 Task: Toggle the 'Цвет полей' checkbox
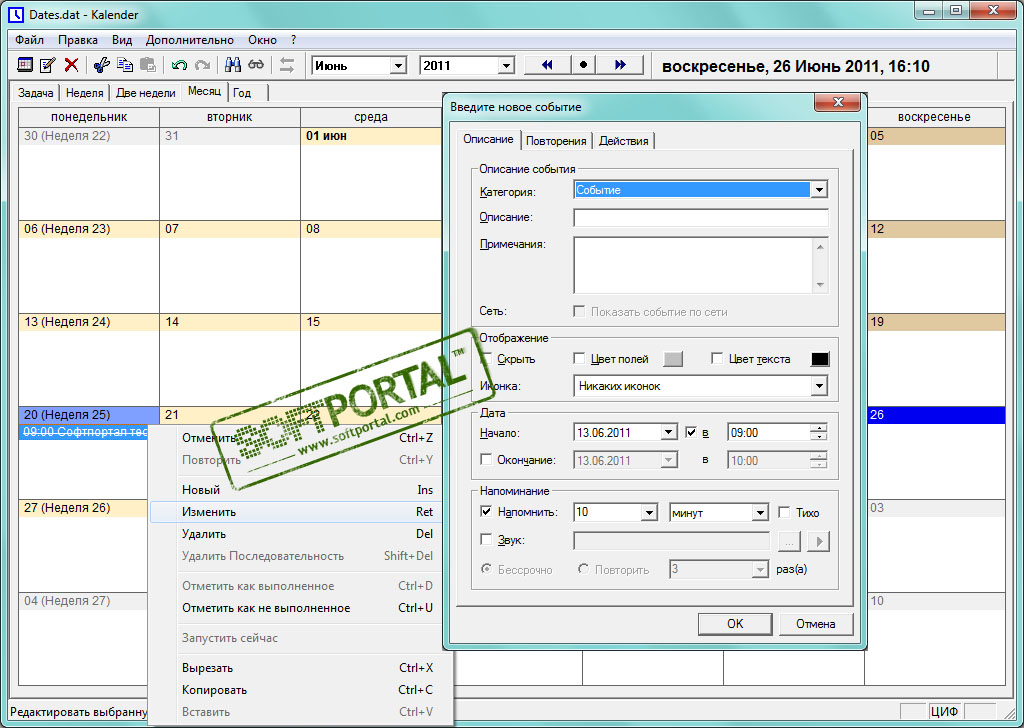pos(579,358)
